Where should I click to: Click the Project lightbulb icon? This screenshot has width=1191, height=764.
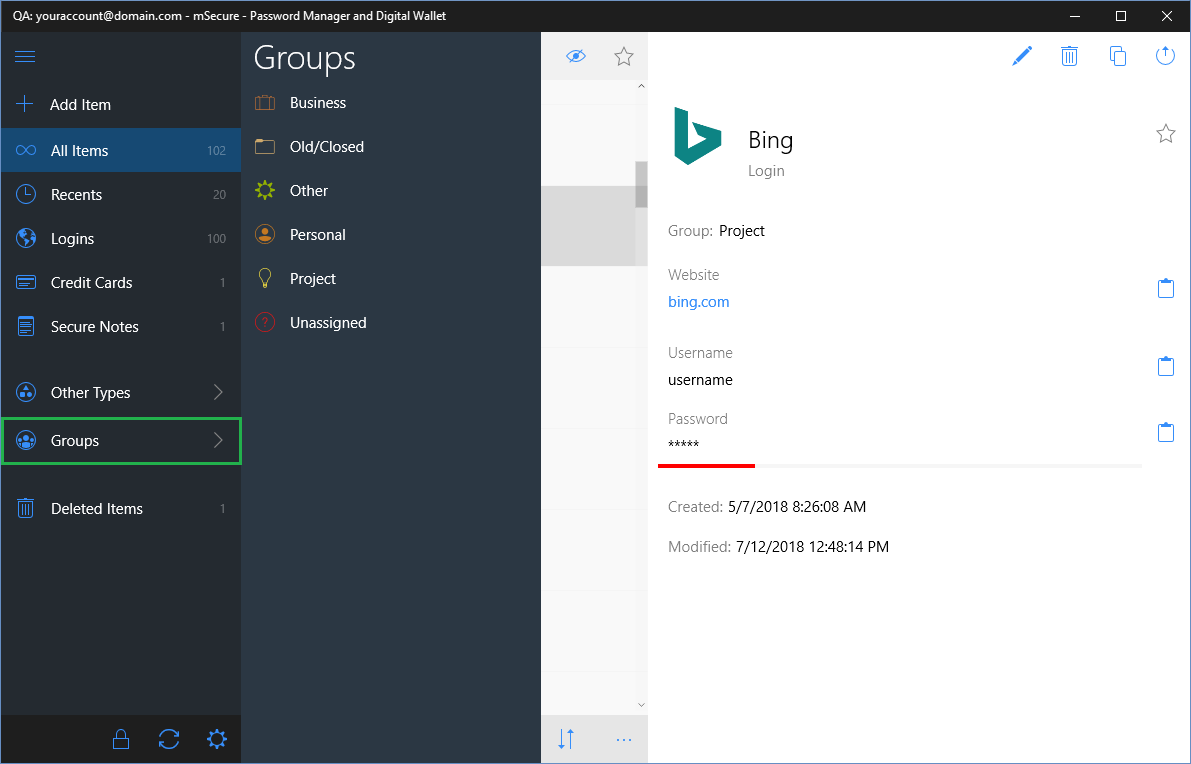point(265,279)
